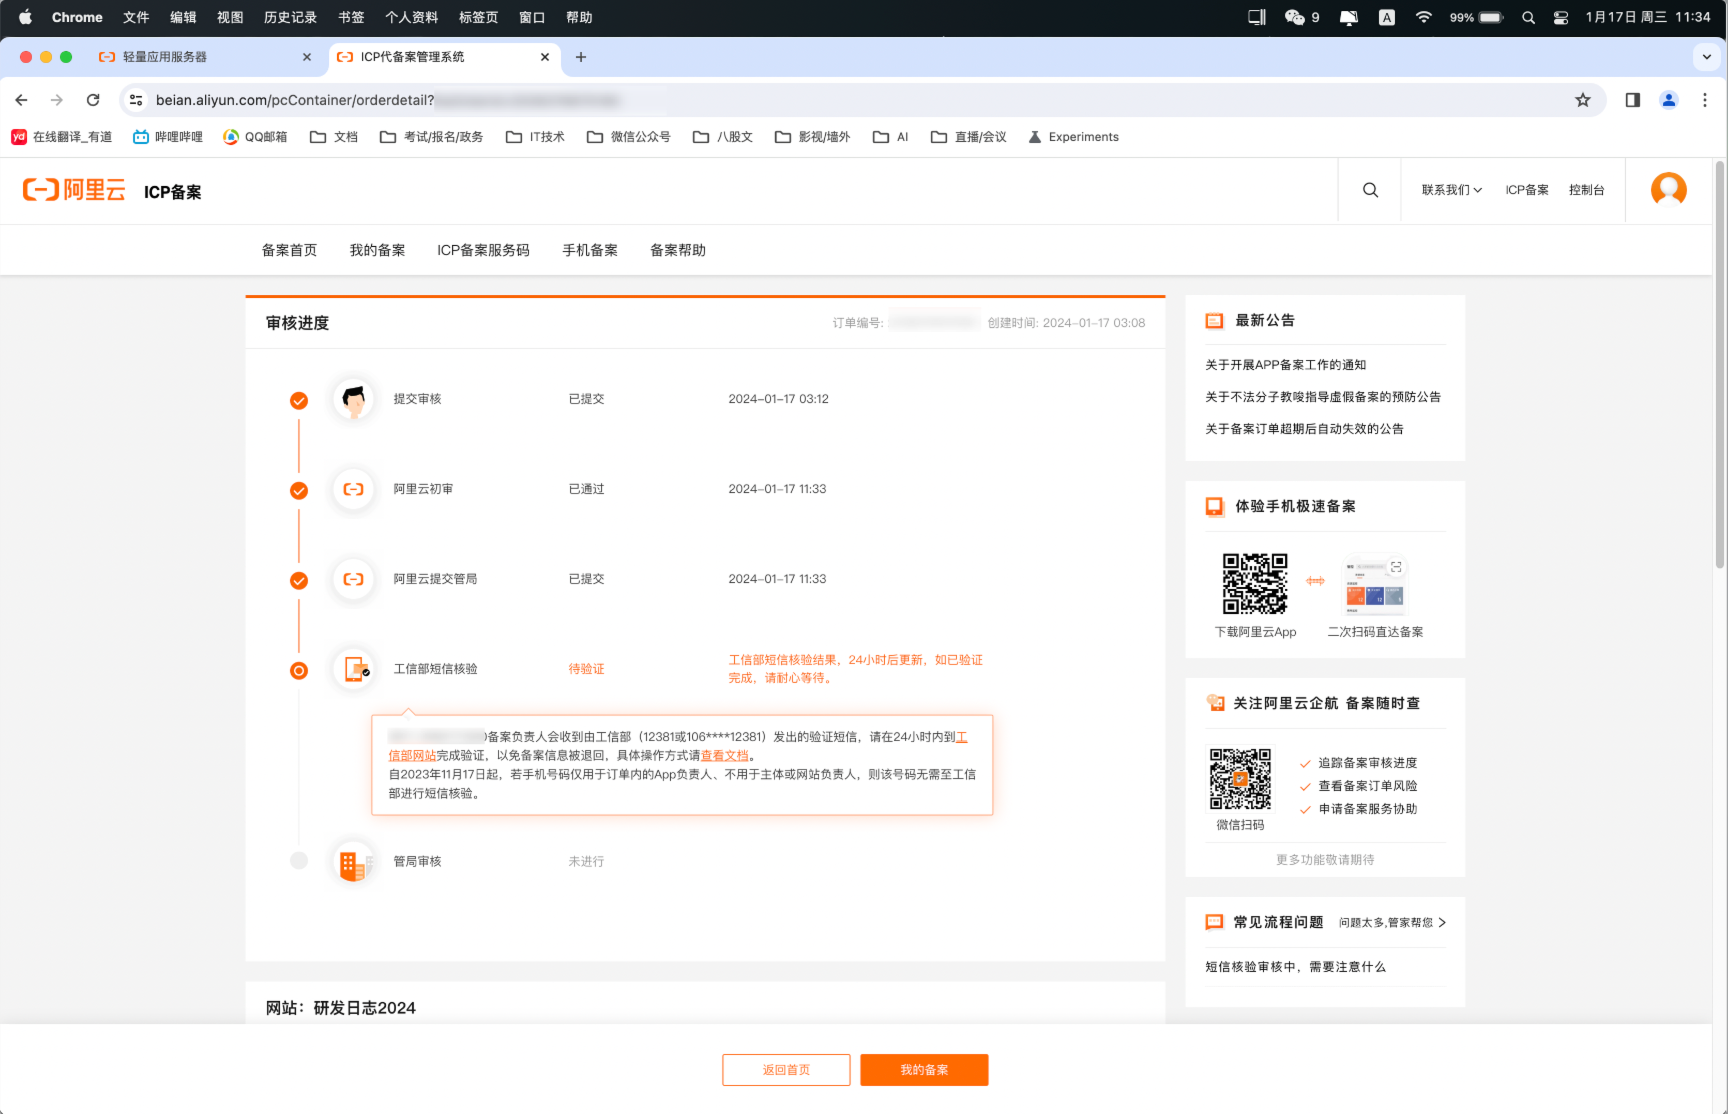The height and width of the screenshot is (1114, 1728).
Task: Bookmark this page with the star icon
Action: pyautogui.click(x=1582, y=100)
